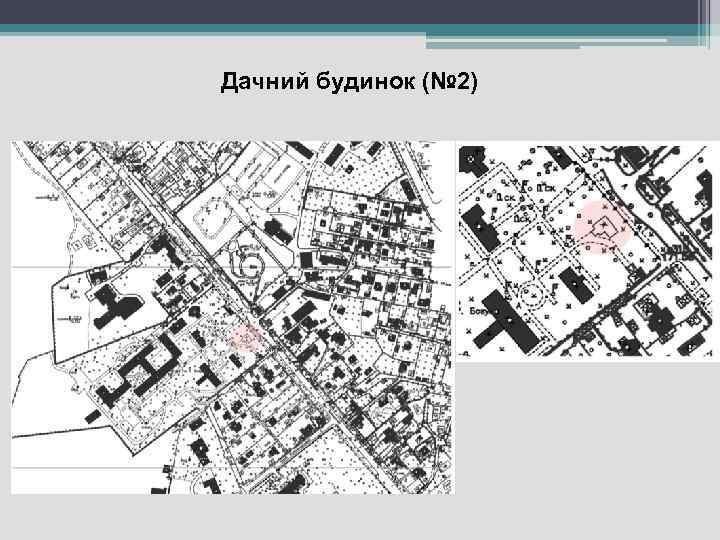Viewport: 720px width, 540px height.
Task: Click the slide title 'Дачний будинок (№2)'
Action: pyautogui.click(x=349, y=82)
